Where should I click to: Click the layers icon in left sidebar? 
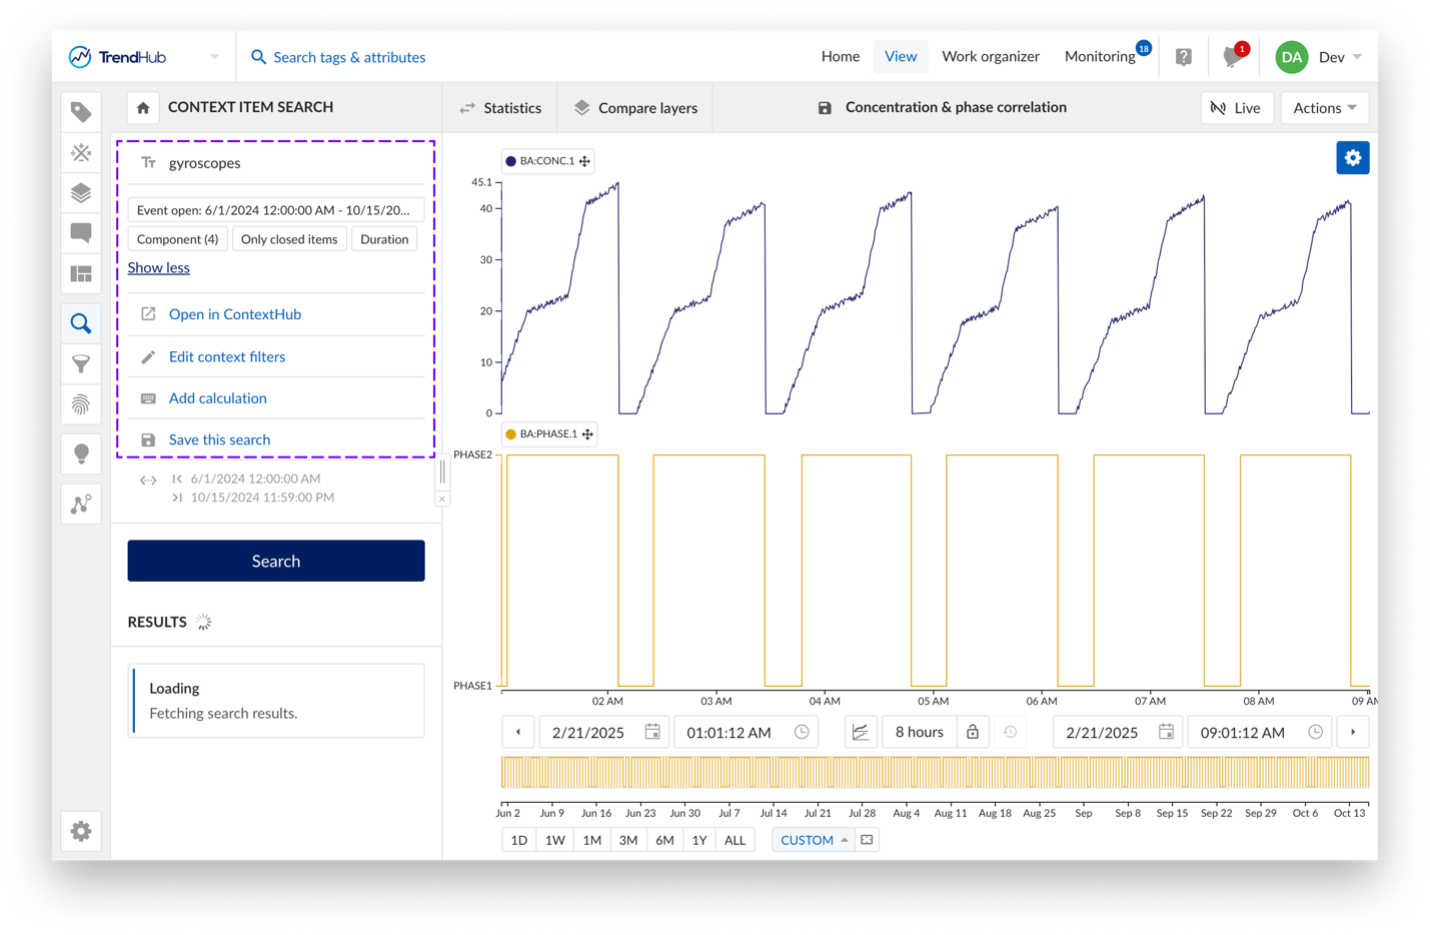(x=81, y=193)
